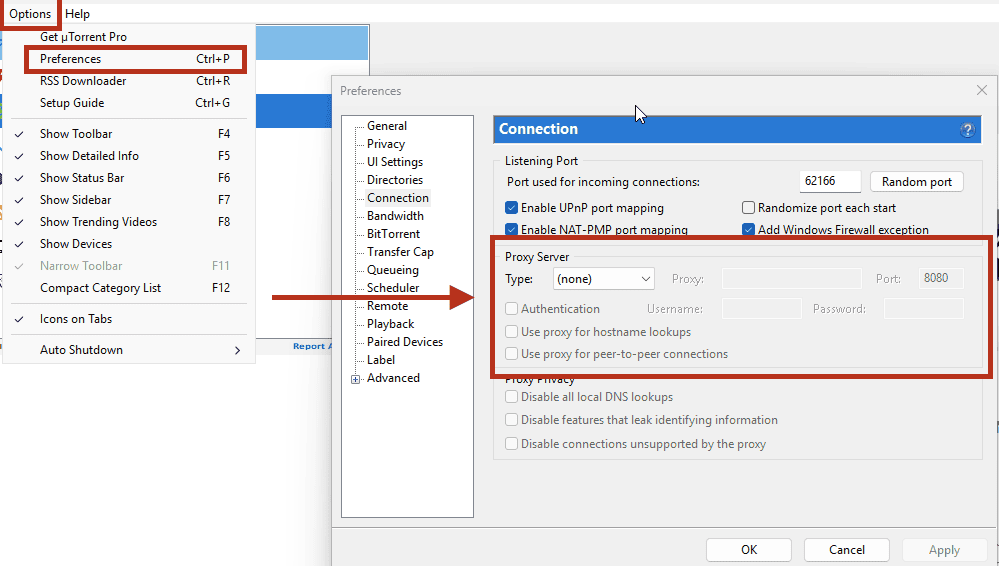Open the Options menu
The image size is (999, 566).
pos(30,13)
